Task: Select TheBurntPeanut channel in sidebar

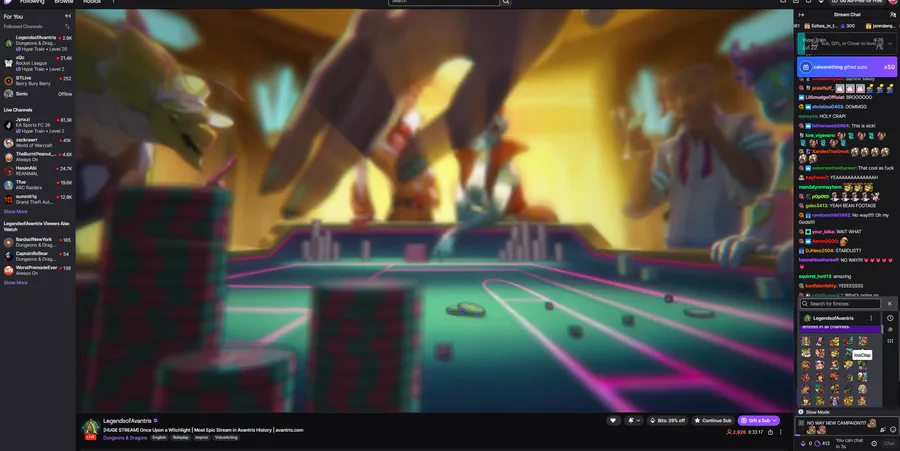Action: pyautogui.click(x=37, y=157)
